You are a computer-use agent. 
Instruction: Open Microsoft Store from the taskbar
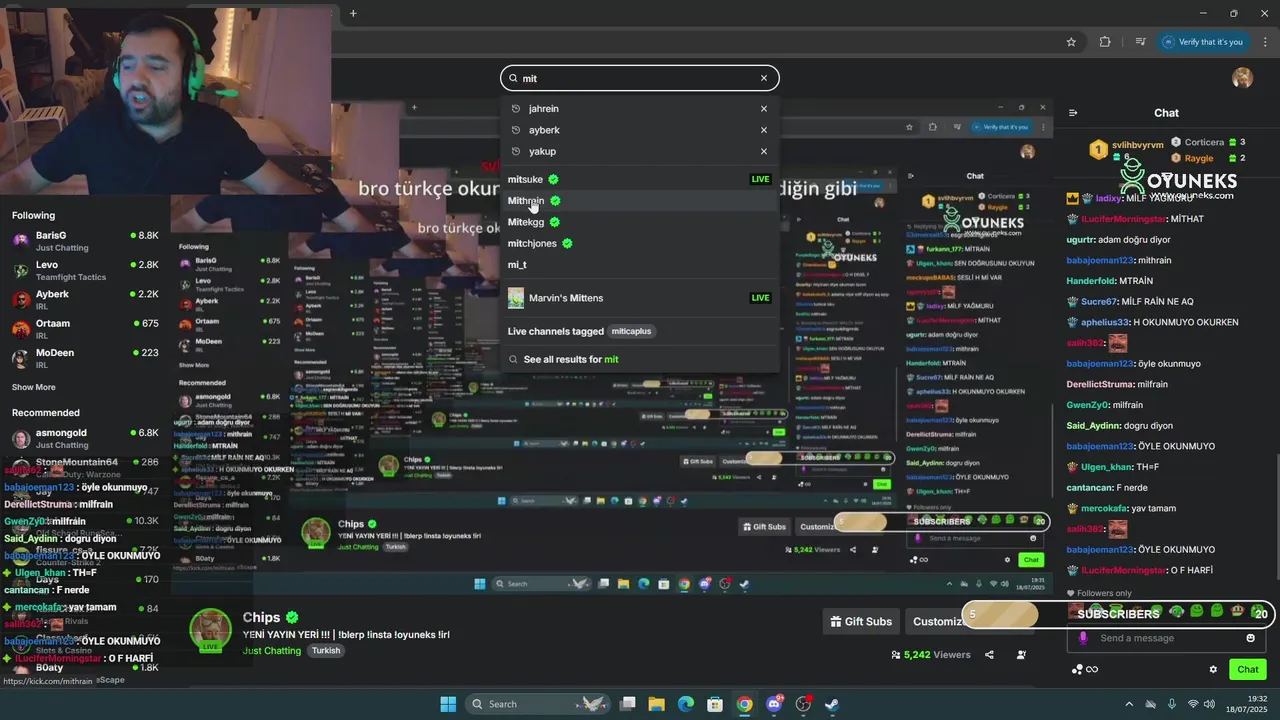[715, 704]
